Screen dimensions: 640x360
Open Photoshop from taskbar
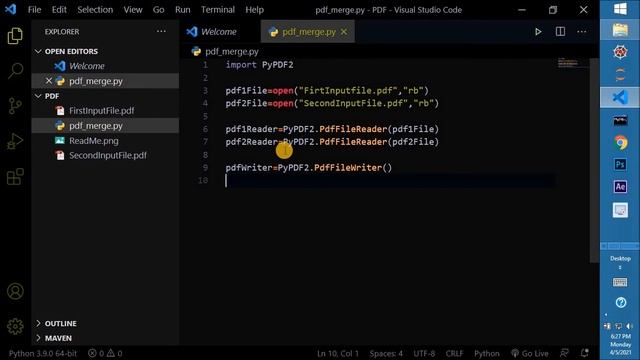point(620,164)
